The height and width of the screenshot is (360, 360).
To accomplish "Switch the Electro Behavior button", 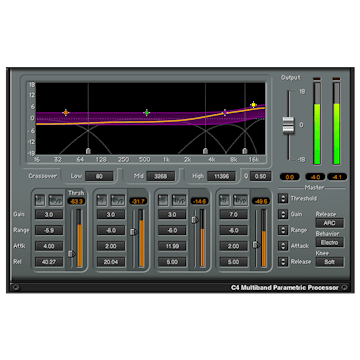I will pyautogui.click(x=330, y=242).
